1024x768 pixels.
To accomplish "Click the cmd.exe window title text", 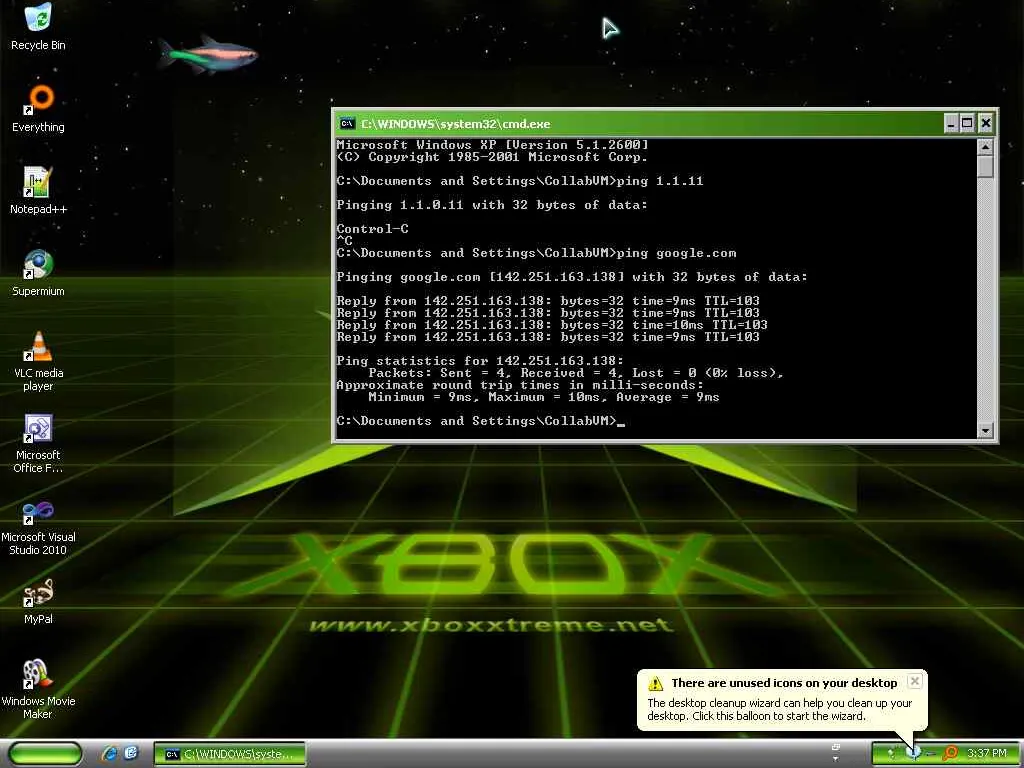I will pos(455,124).
